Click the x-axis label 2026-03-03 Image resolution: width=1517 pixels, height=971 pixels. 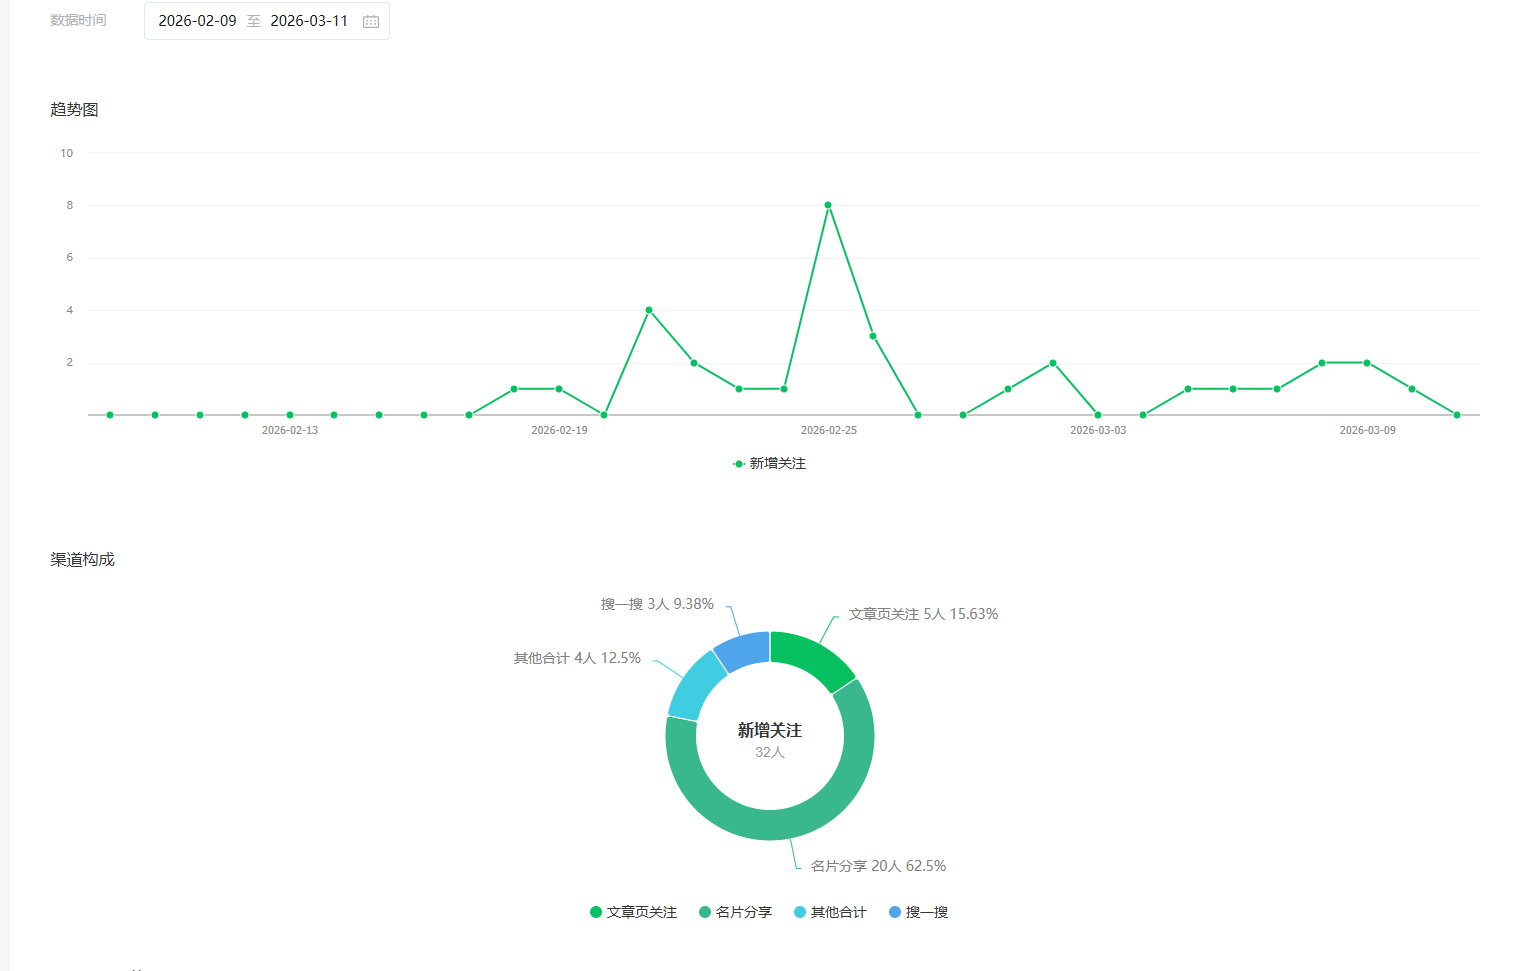[x=1098, y=430]
